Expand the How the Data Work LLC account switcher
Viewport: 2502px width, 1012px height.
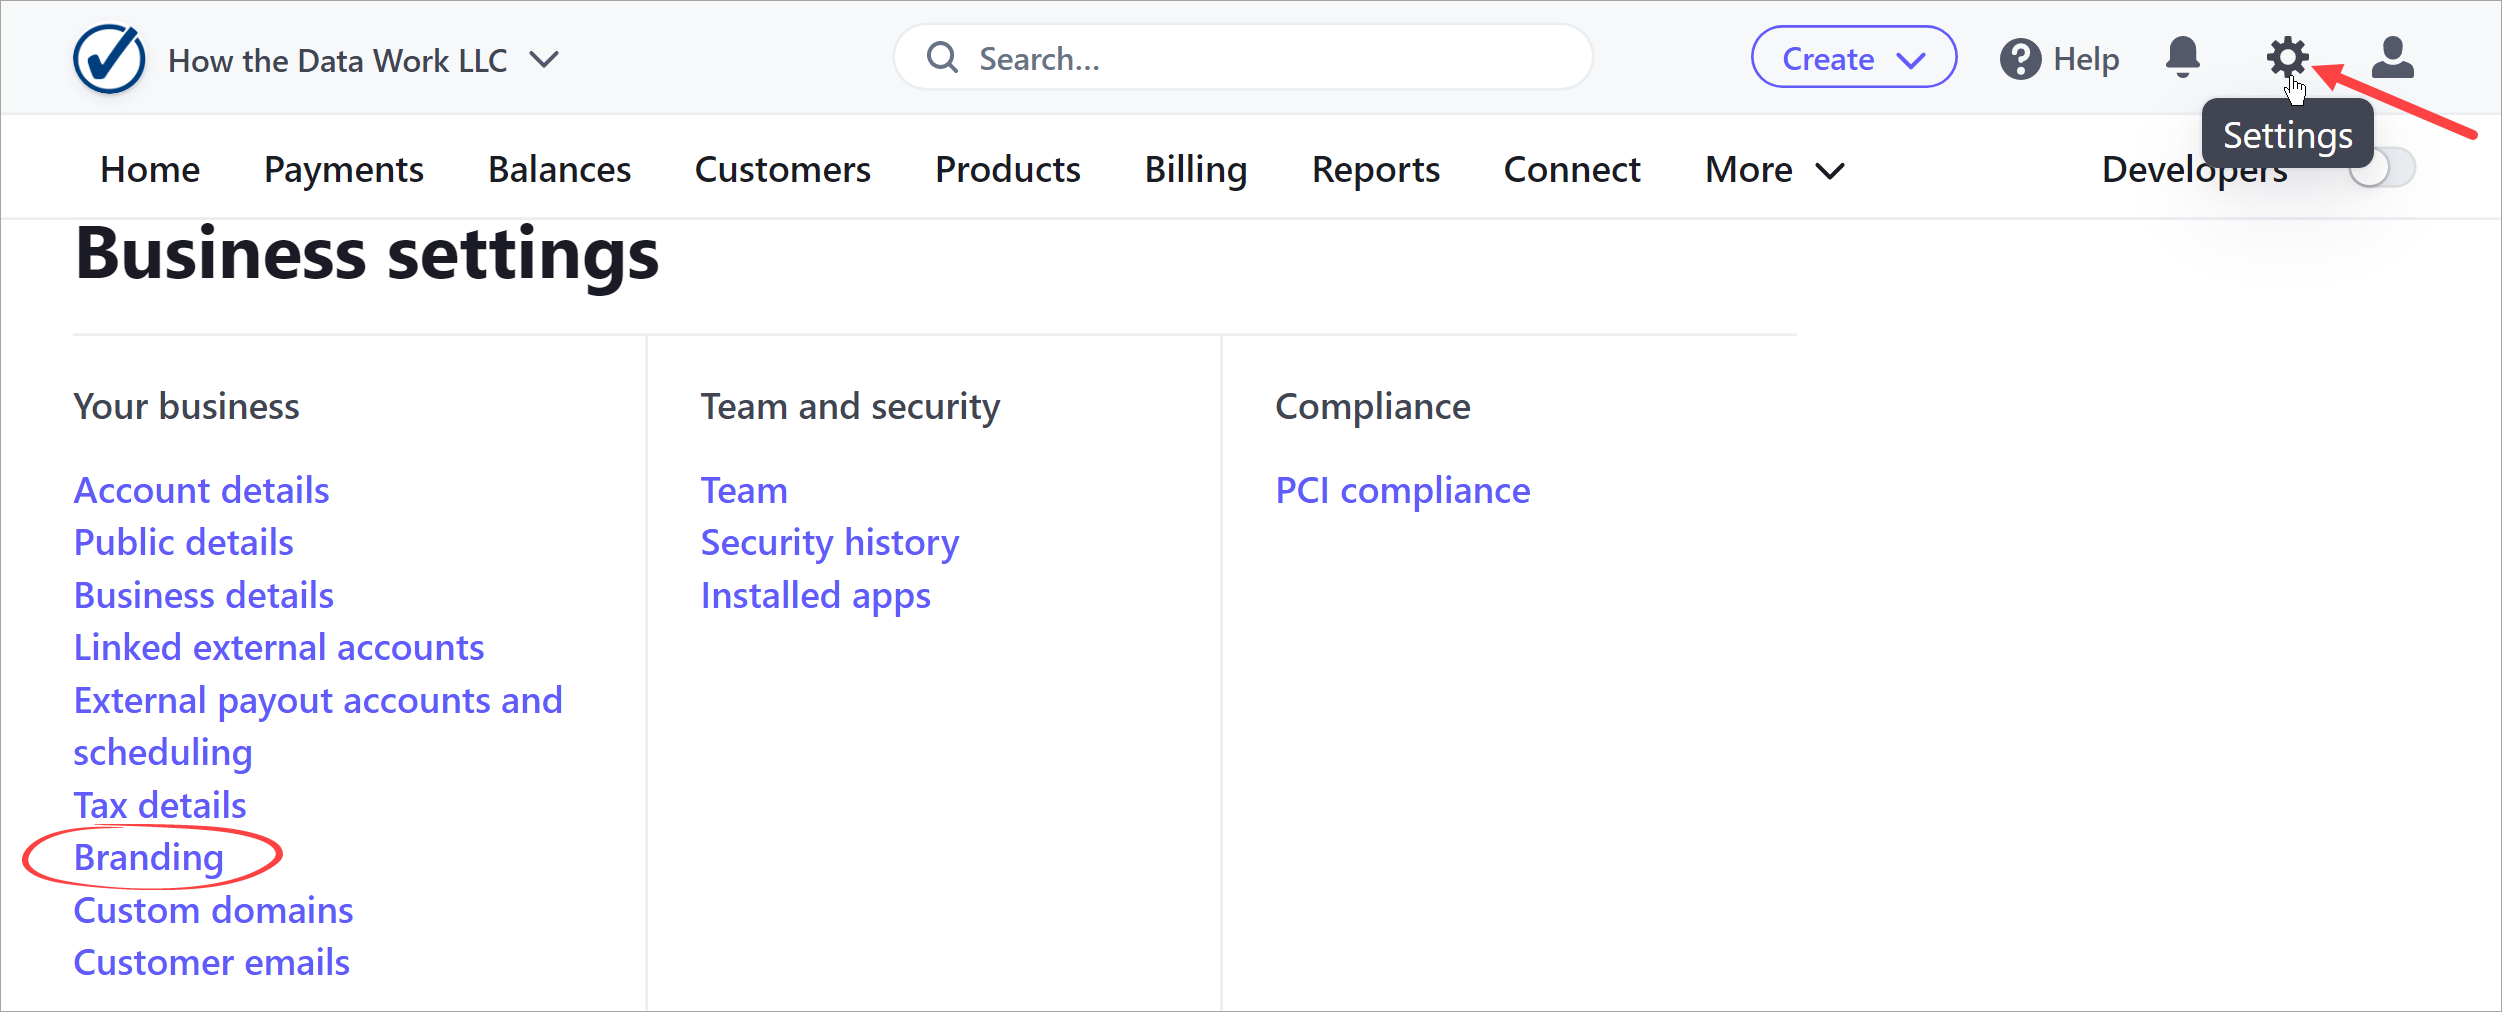(364, 60)
